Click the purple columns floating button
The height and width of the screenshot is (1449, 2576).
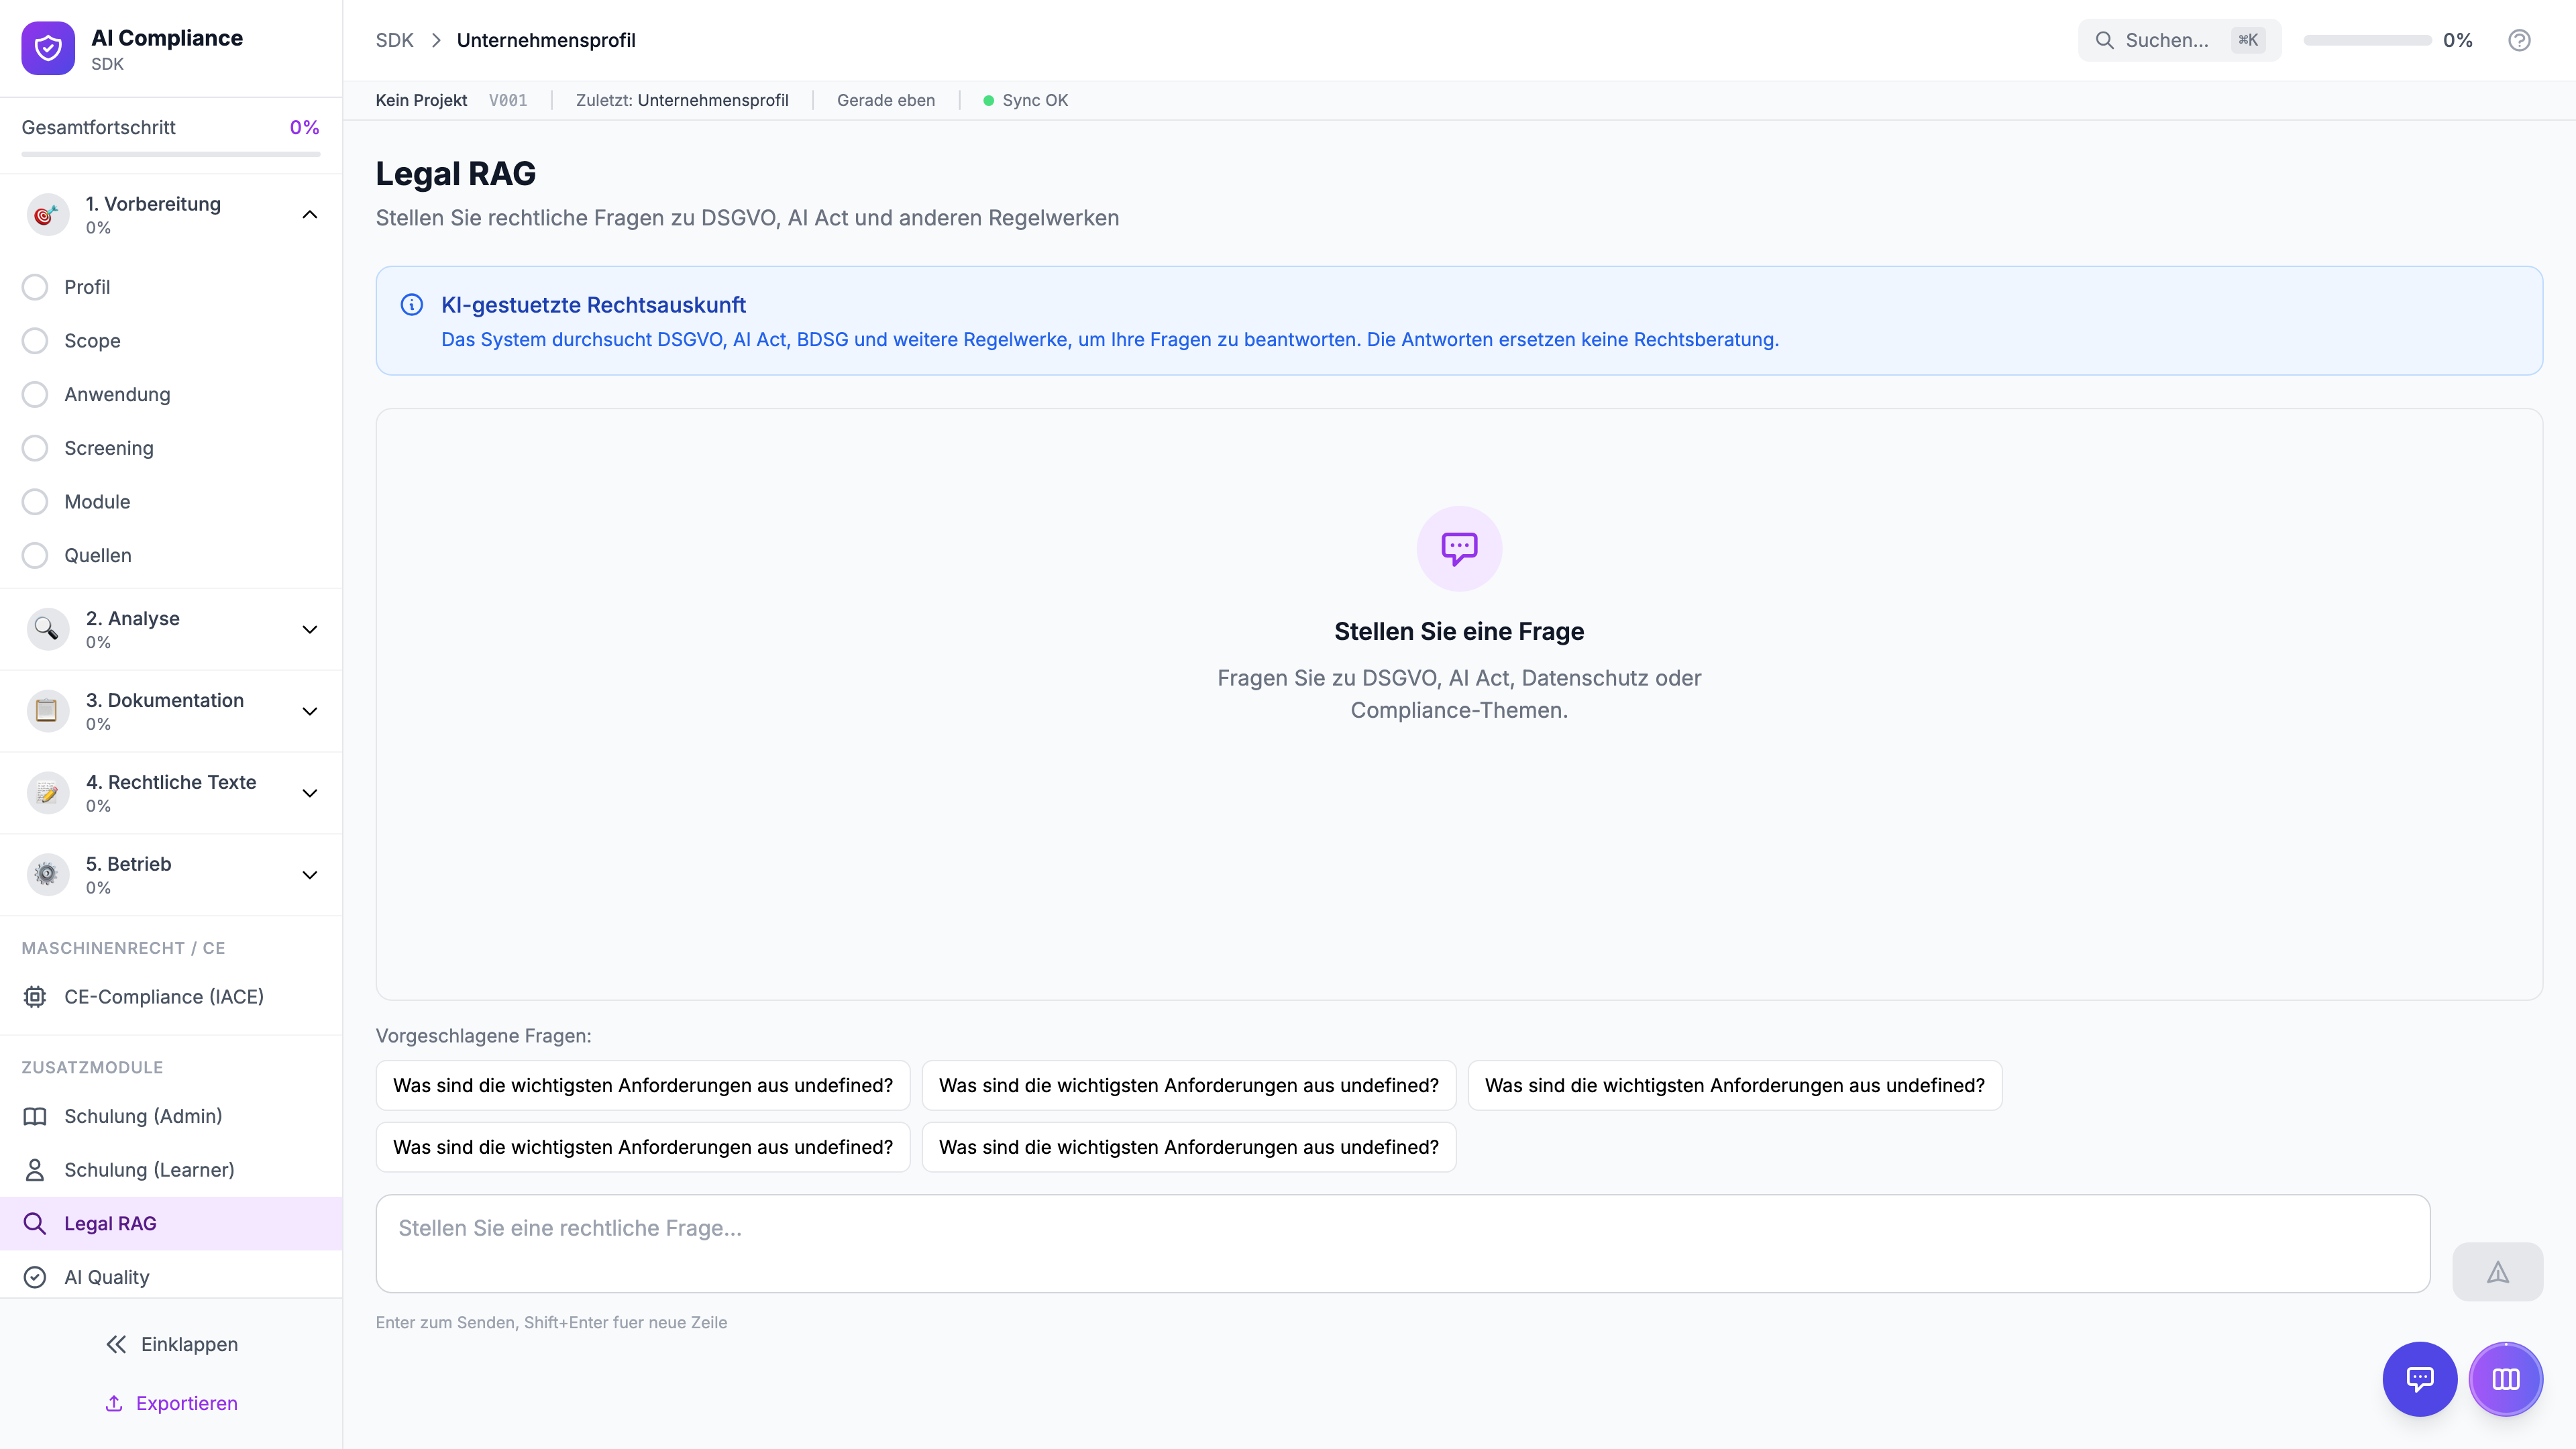click(x=2505, y=1379)
